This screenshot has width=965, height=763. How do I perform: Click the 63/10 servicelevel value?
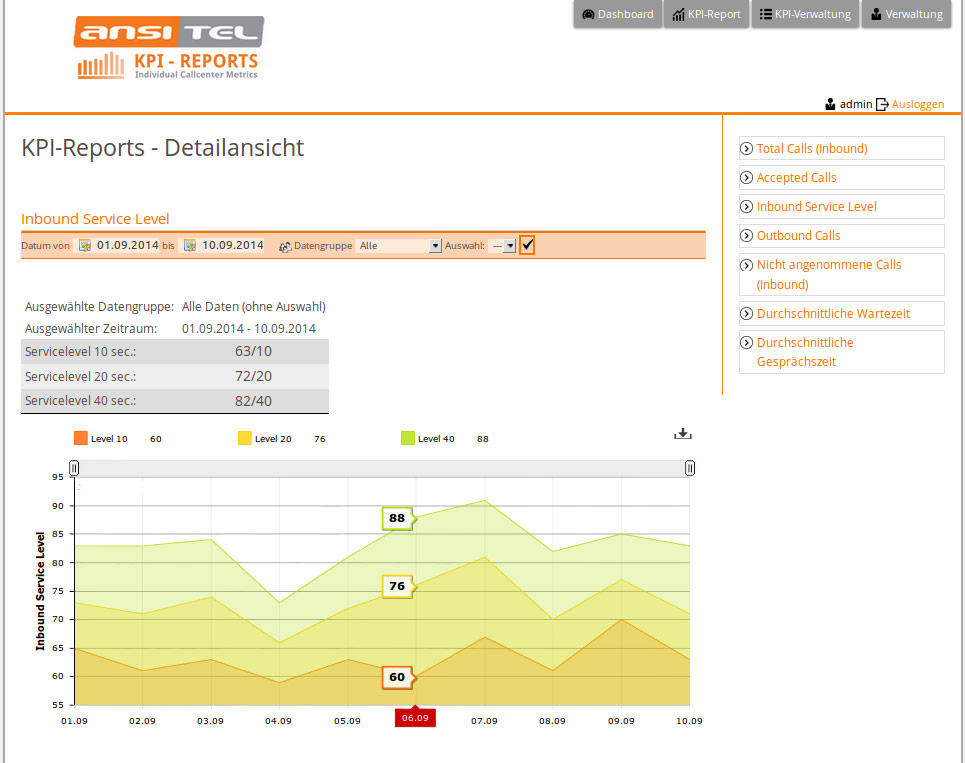[253, 351]
